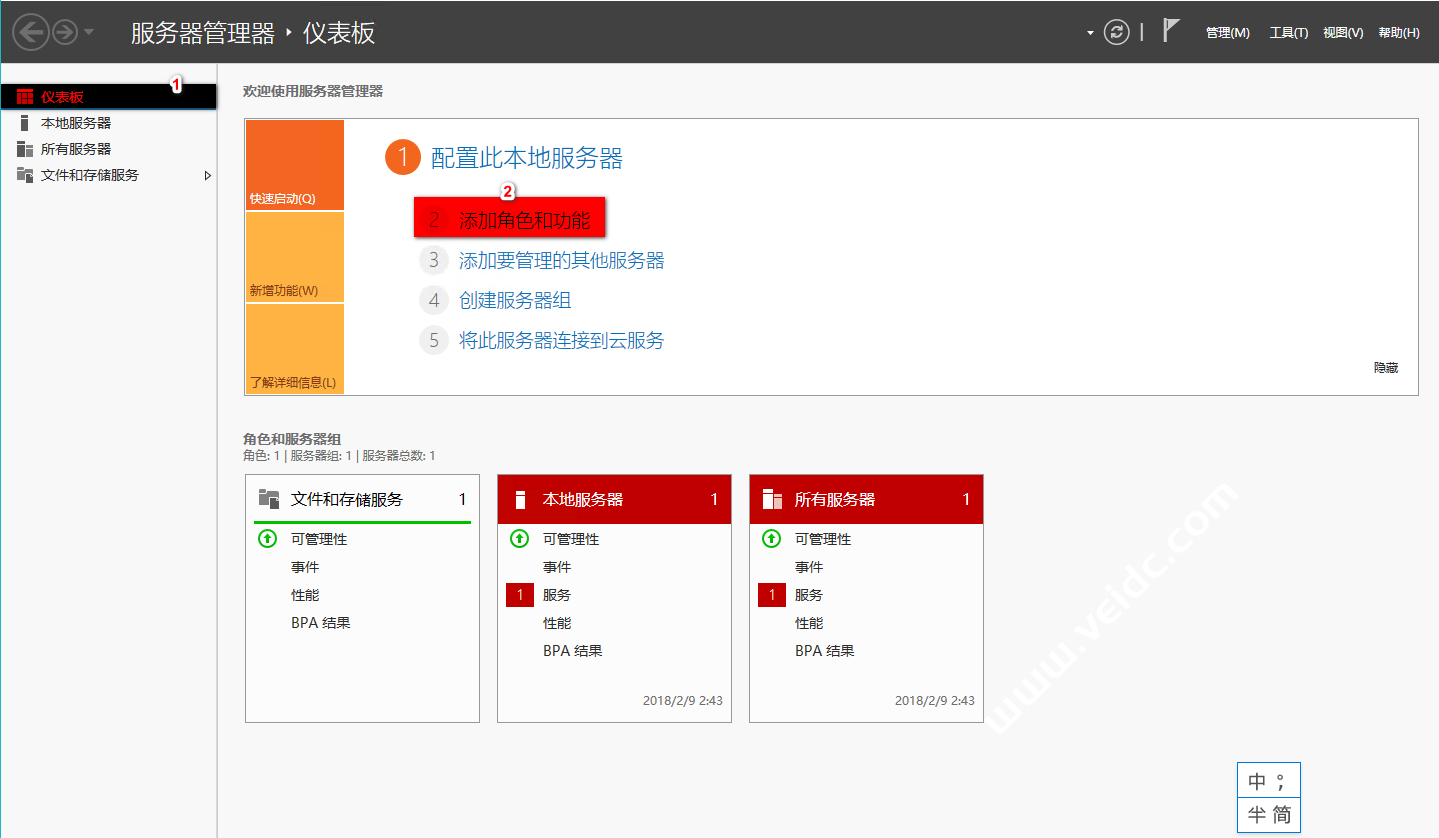Open navigation history dropdown arrow
The image size is (1439, 838).
tap(89, 32)
